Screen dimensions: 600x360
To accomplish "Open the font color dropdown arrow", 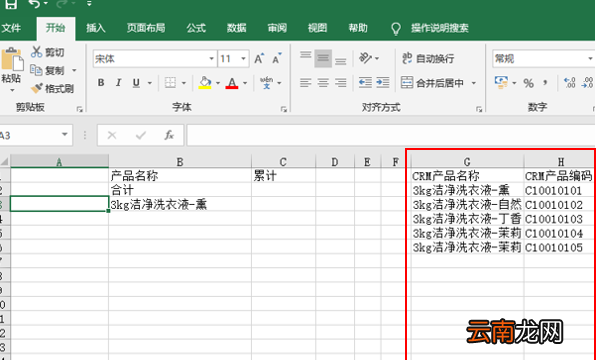I will [x=245, y=83].
